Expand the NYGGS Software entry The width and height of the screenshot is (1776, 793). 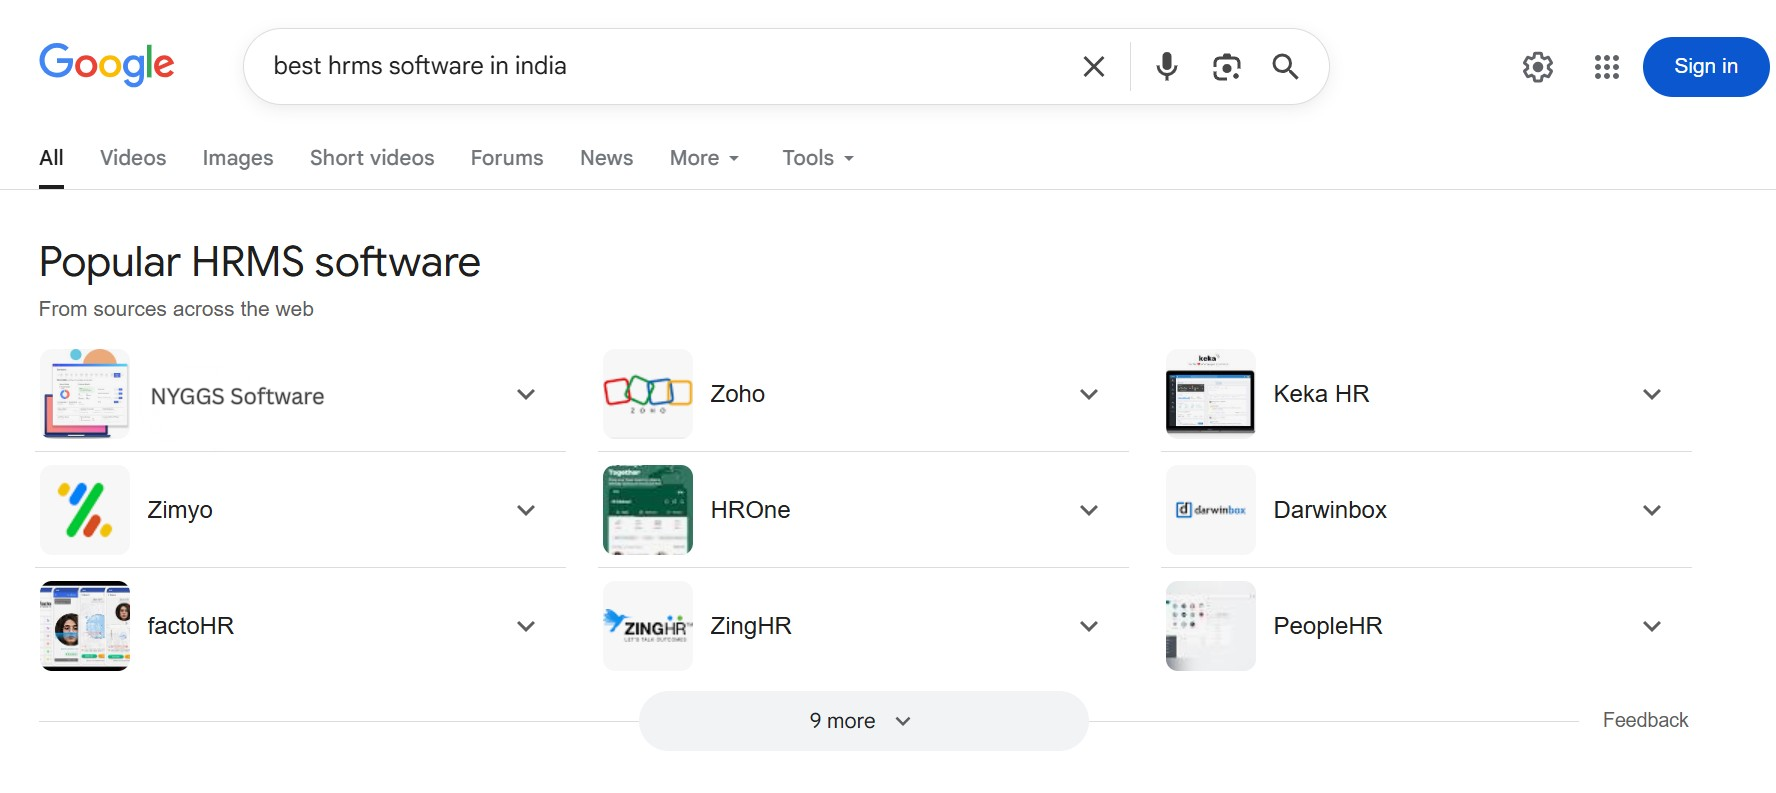526,395
